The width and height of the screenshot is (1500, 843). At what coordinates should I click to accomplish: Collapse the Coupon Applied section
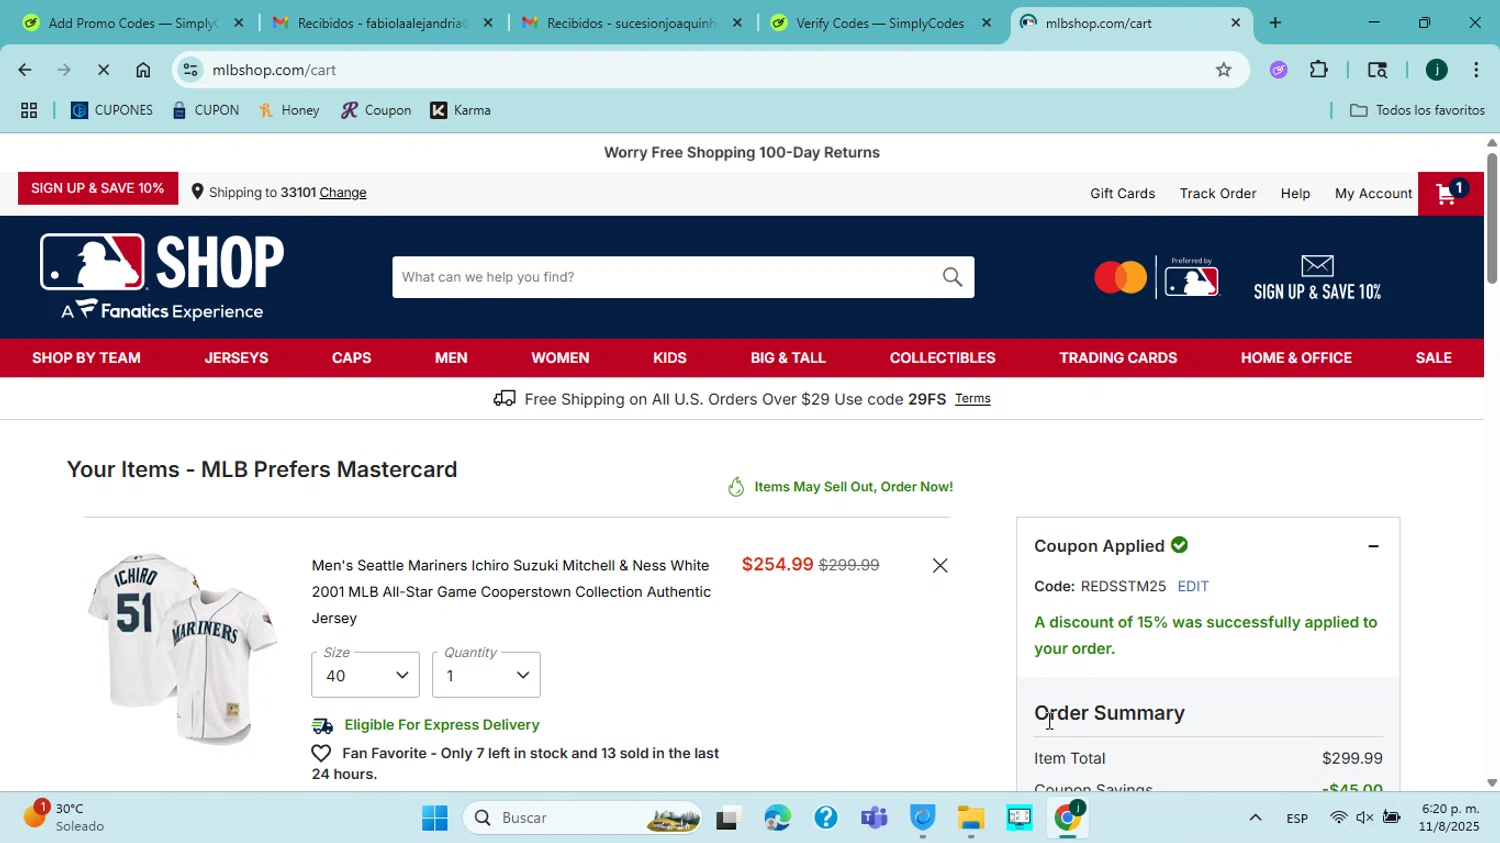(x=1373, y=546)
